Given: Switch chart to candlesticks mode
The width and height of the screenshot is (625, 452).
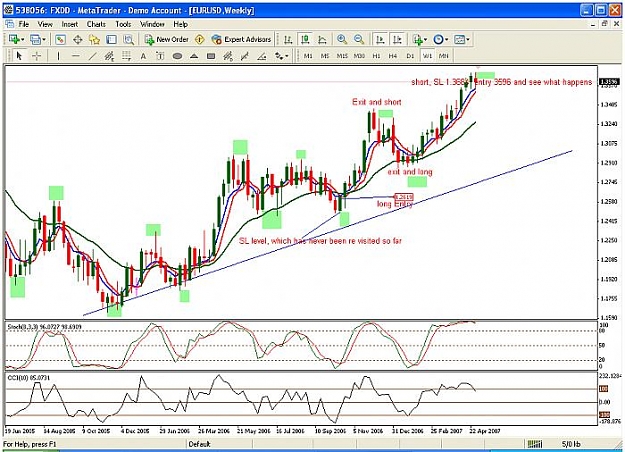Looking at the screenshot, I should [305, 39].
